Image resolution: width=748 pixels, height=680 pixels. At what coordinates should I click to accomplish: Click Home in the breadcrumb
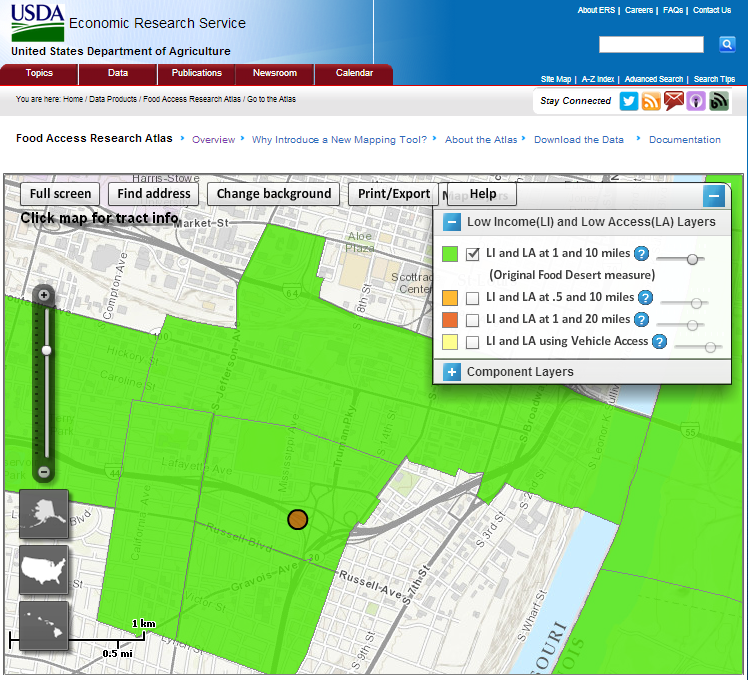[x=73, y=99]
